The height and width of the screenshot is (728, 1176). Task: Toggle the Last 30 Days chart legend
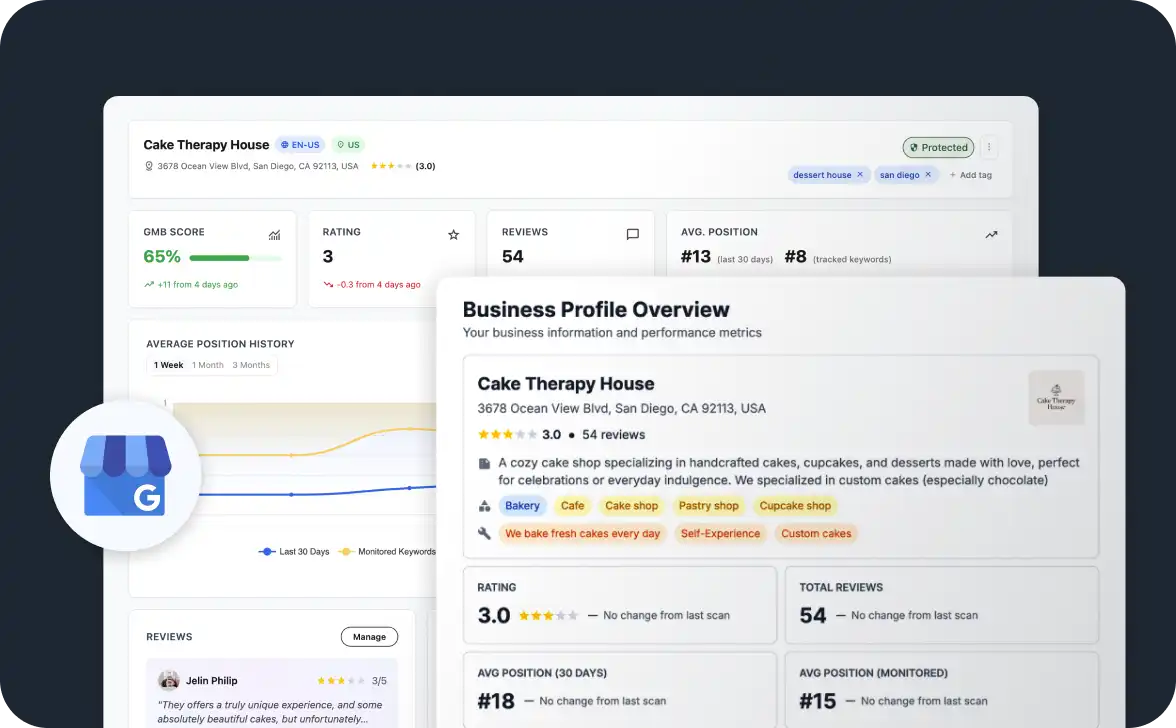(293, 551)
